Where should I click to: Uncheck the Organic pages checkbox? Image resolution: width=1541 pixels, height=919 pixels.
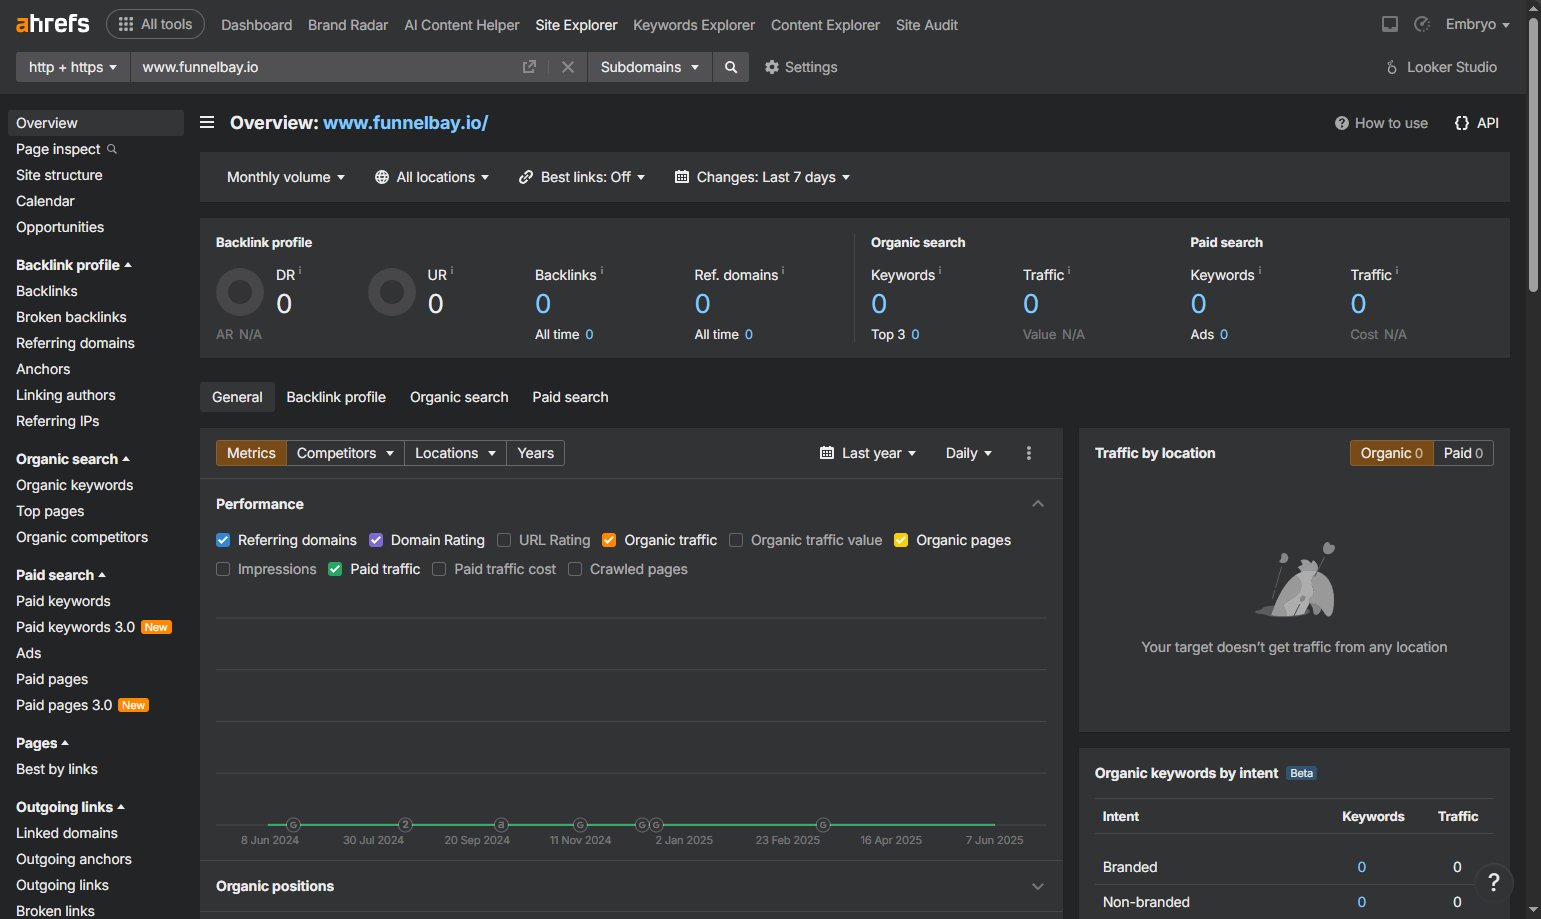(x=901, y=540)
